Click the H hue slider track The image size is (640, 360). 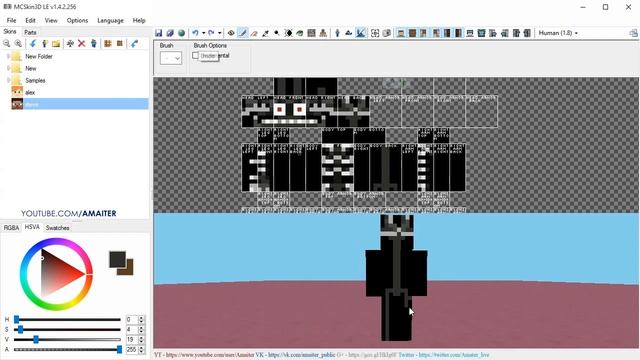pos(67,320)
